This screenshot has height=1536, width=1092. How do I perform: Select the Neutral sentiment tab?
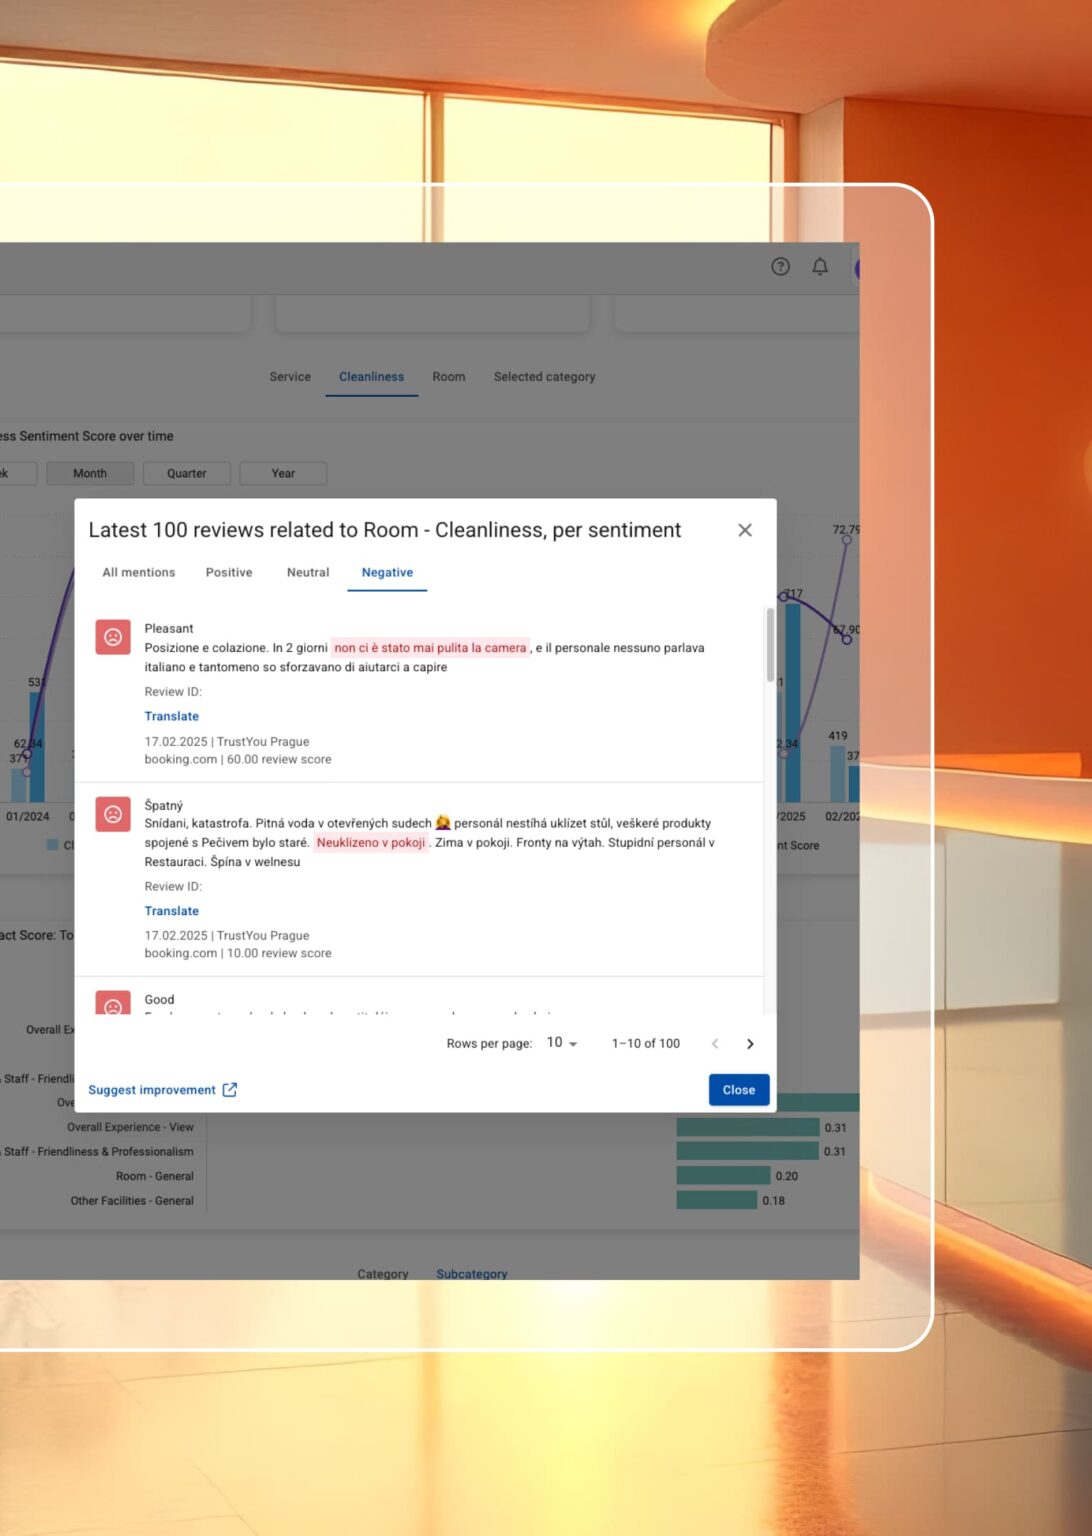pos(308,572)
